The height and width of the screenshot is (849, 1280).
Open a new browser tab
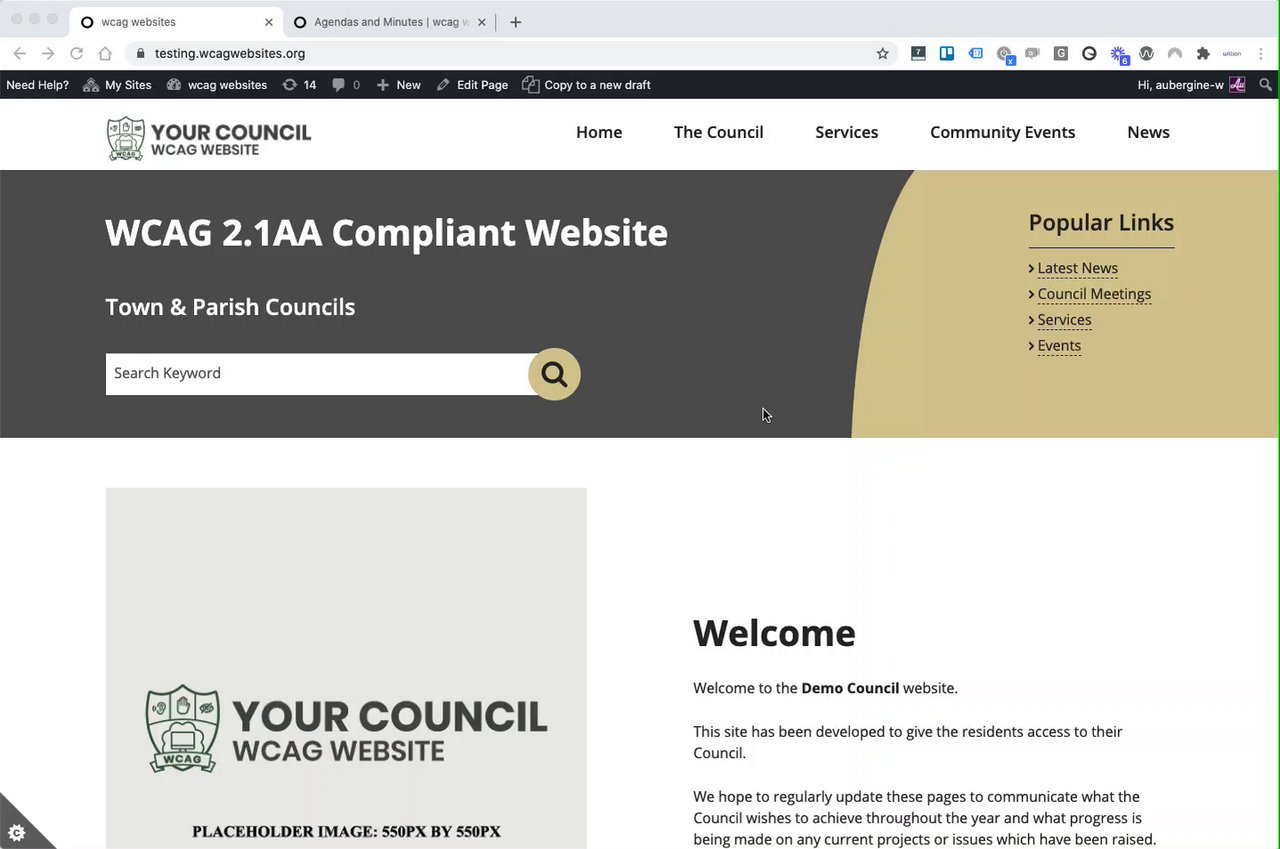tap(515, 22)
